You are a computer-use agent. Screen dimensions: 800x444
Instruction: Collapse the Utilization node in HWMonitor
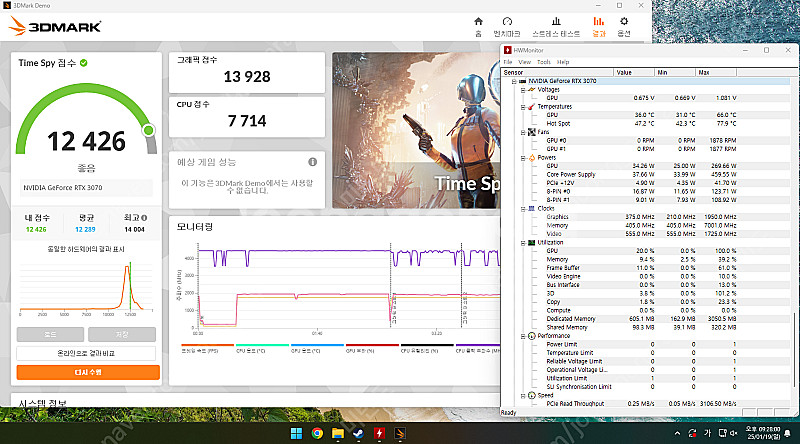(523, 243)
